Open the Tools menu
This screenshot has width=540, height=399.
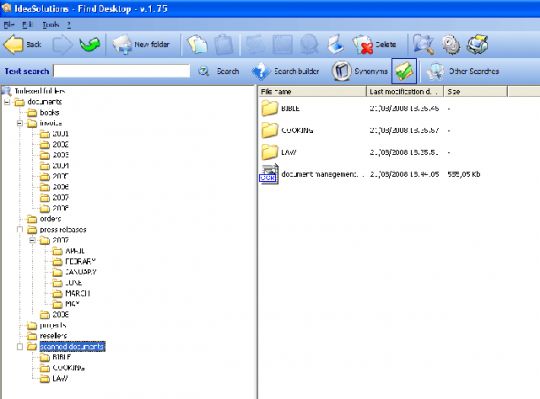(x=51, y=25)
